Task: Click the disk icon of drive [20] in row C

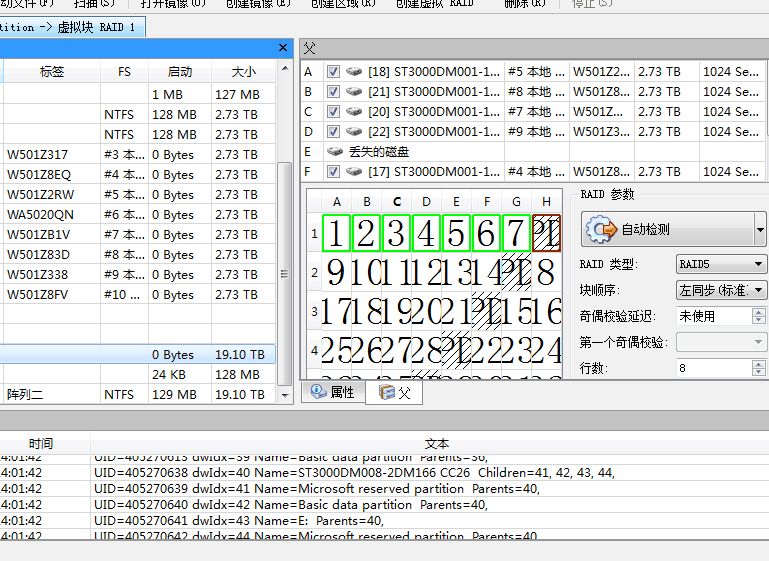Action: point(355,112)
